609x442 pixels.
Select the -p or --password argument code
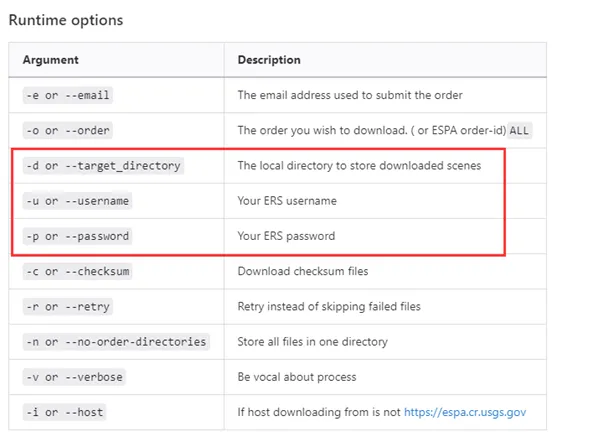pyautogui.click(x=76, y=236)
